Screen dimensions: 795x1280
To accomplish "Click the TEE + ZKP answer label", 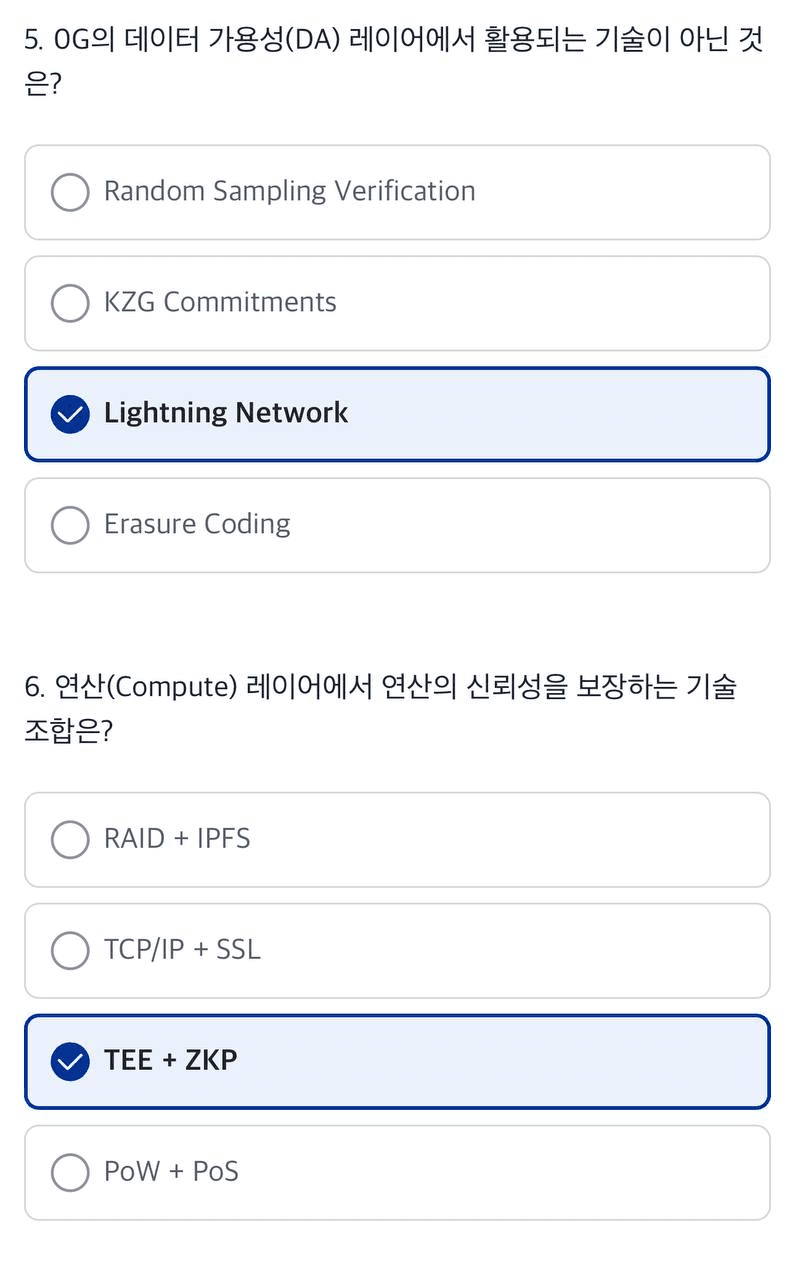I will click(171, 1060).
